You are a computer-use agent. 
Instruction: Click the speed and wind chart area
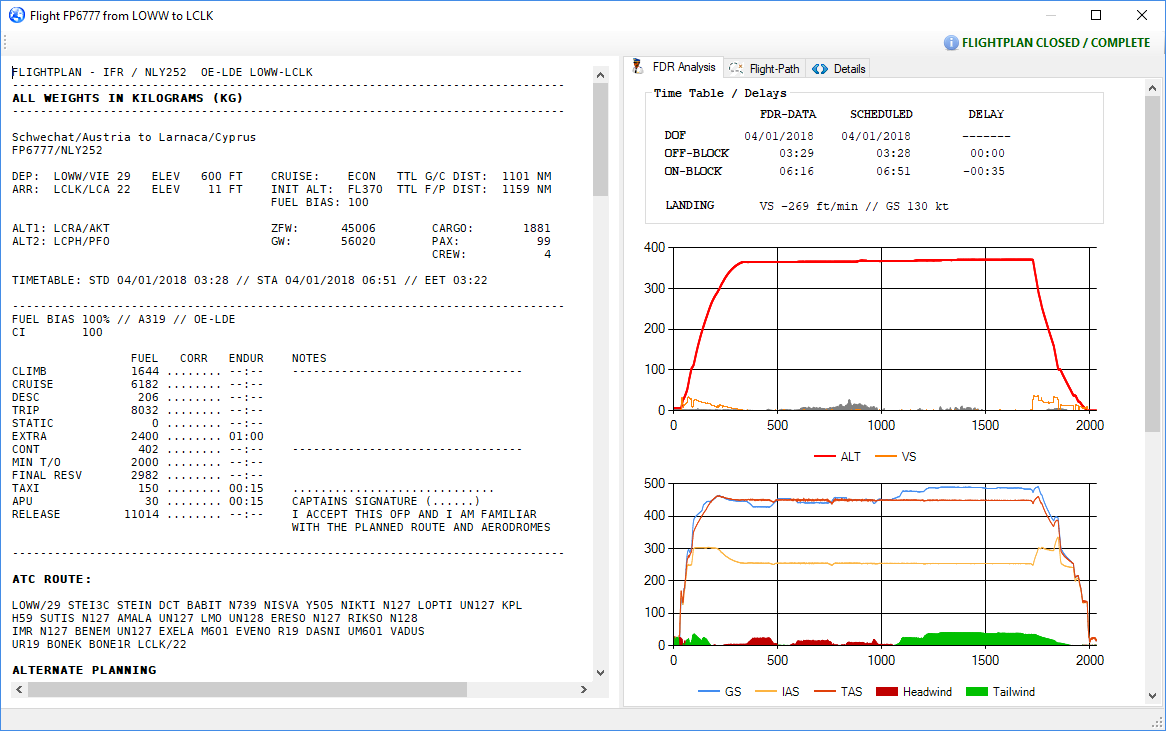pos(884,564)
